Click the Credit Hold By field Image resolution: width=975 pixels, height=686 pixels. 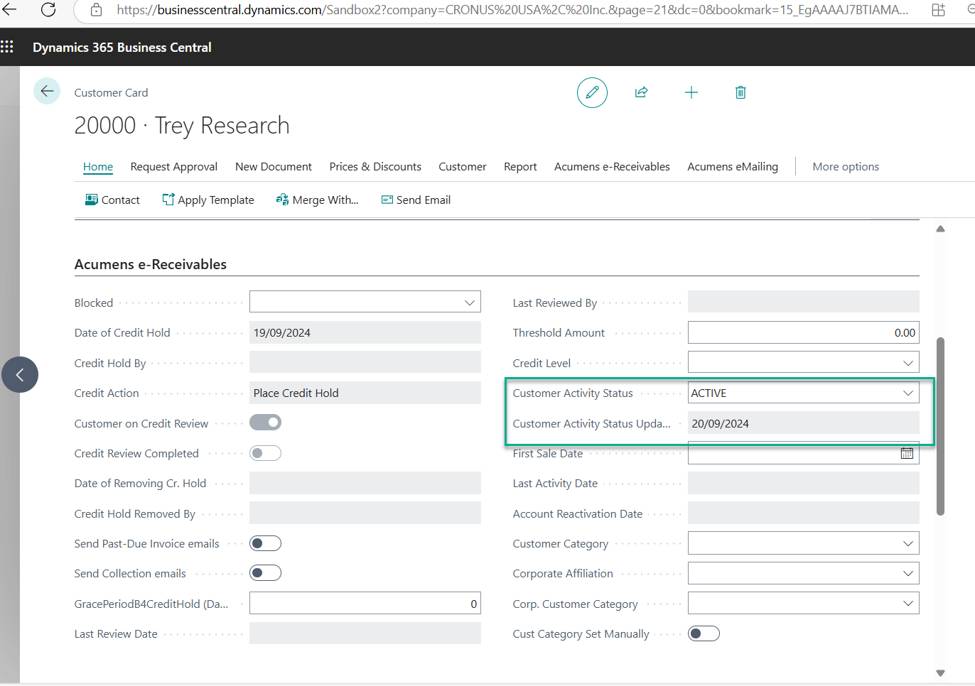pyautogui.click(x=365, y=363)
